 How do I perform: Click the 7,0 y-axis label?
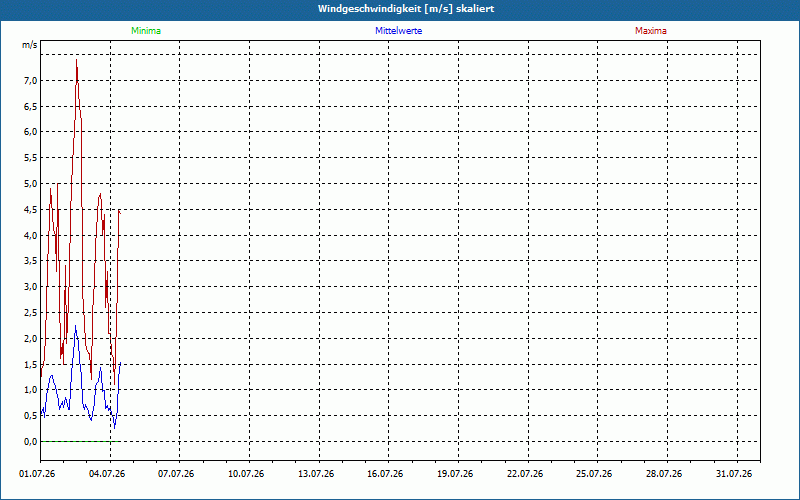coord(31,80)
